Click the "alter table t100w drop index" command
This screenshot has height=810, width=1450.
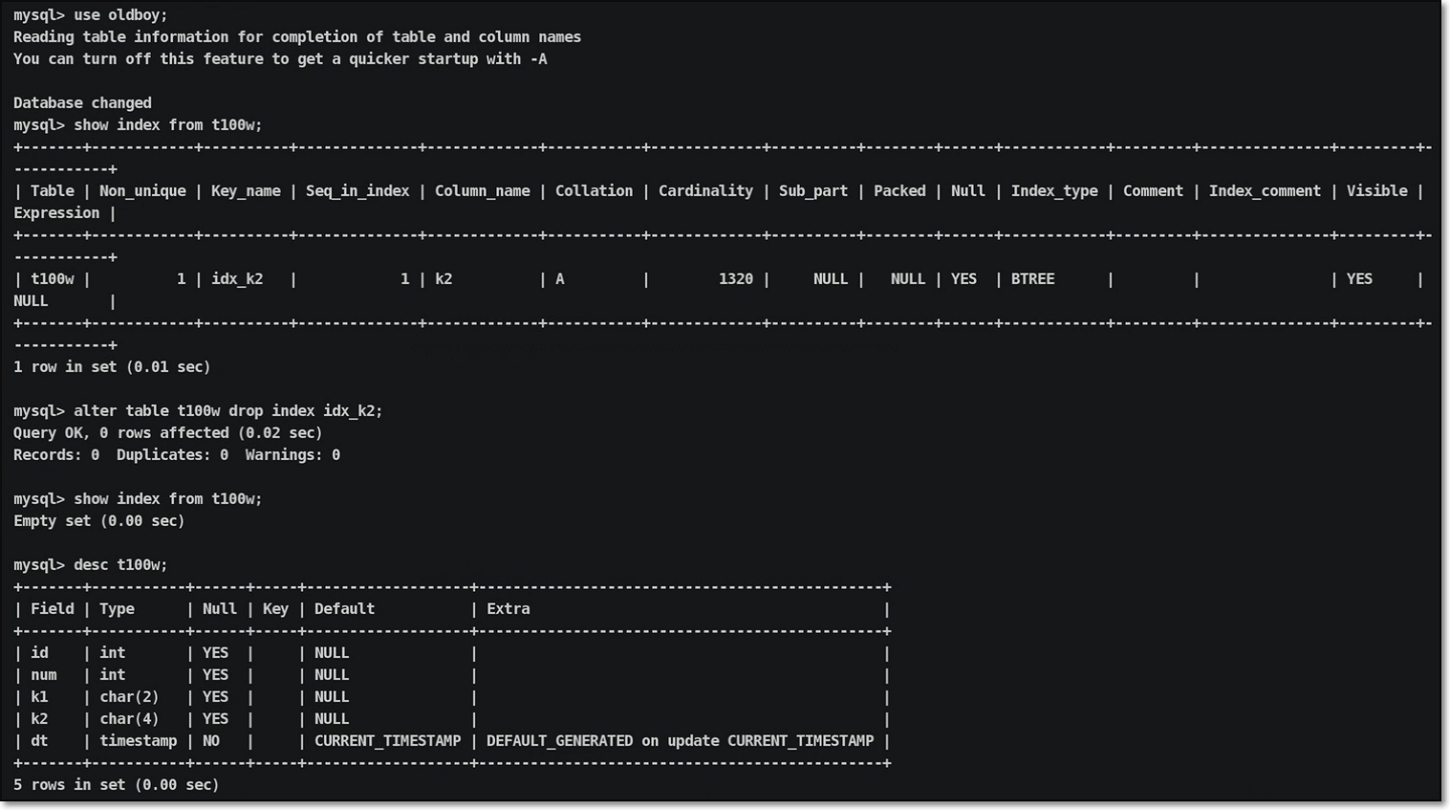[x=228, y=411]
